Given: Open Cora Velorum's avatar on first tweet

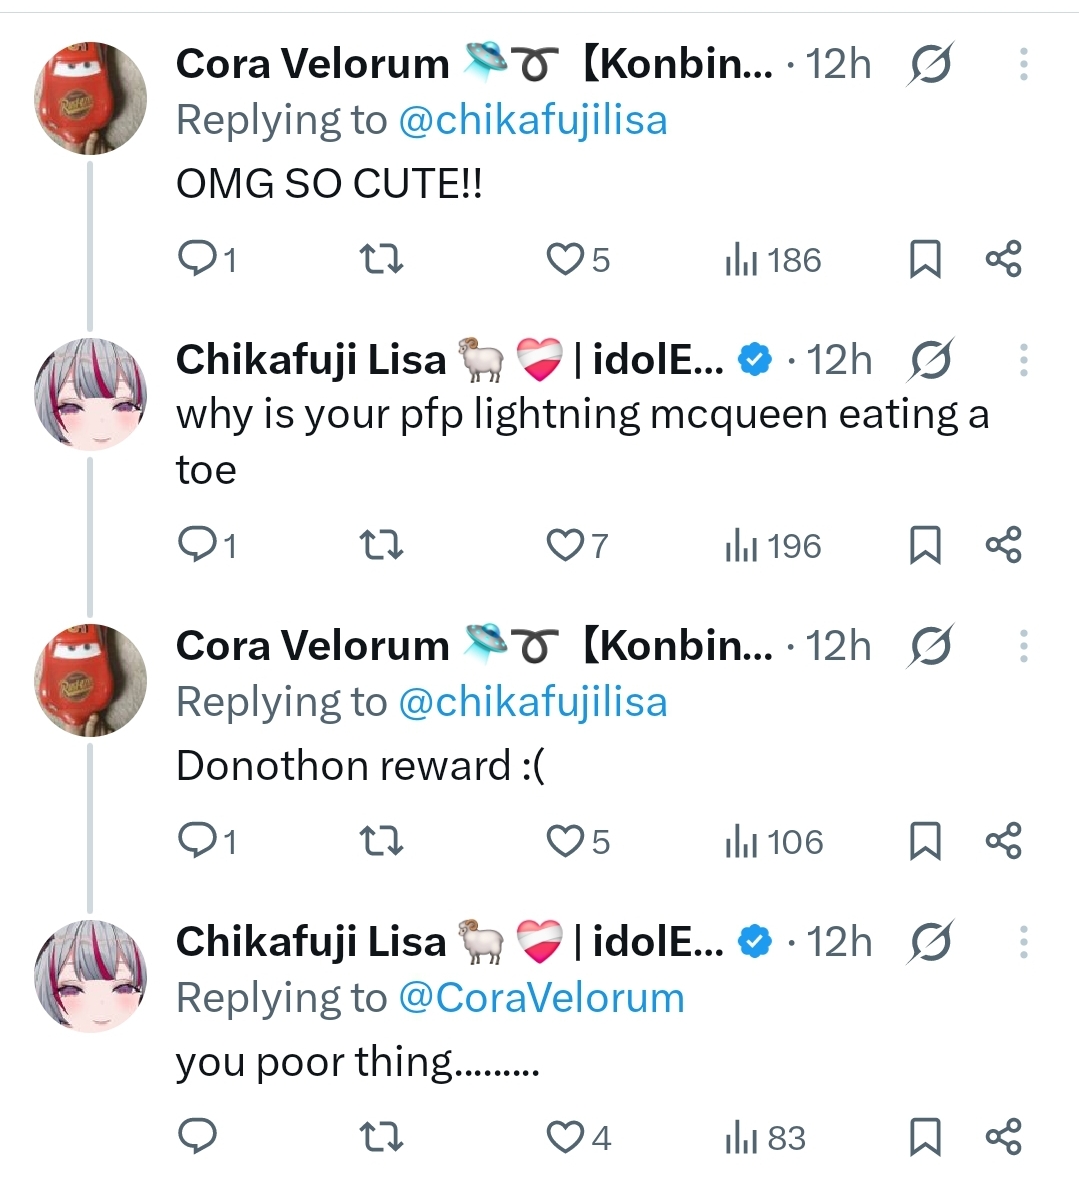Looking at the screenshot, I should point(90,98).
